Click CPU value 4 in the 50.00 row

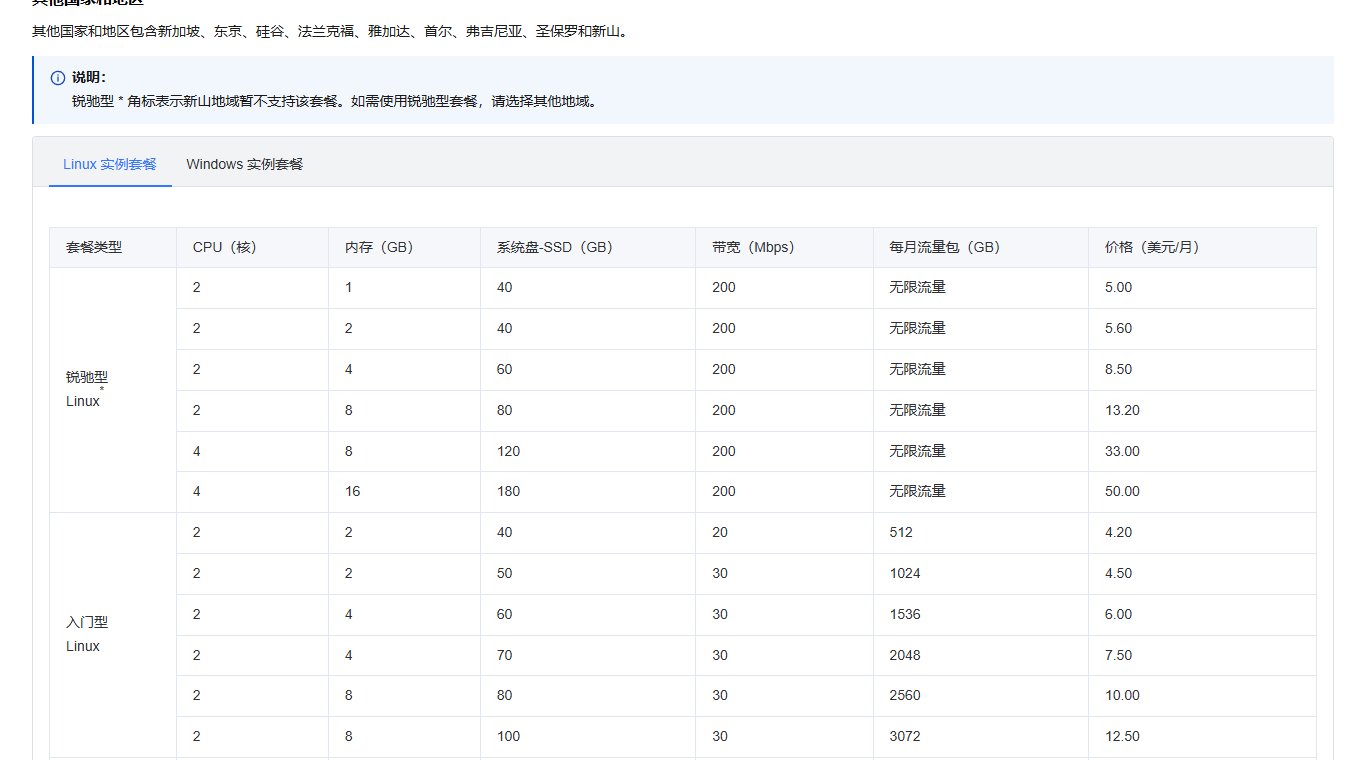coord(252,491)
